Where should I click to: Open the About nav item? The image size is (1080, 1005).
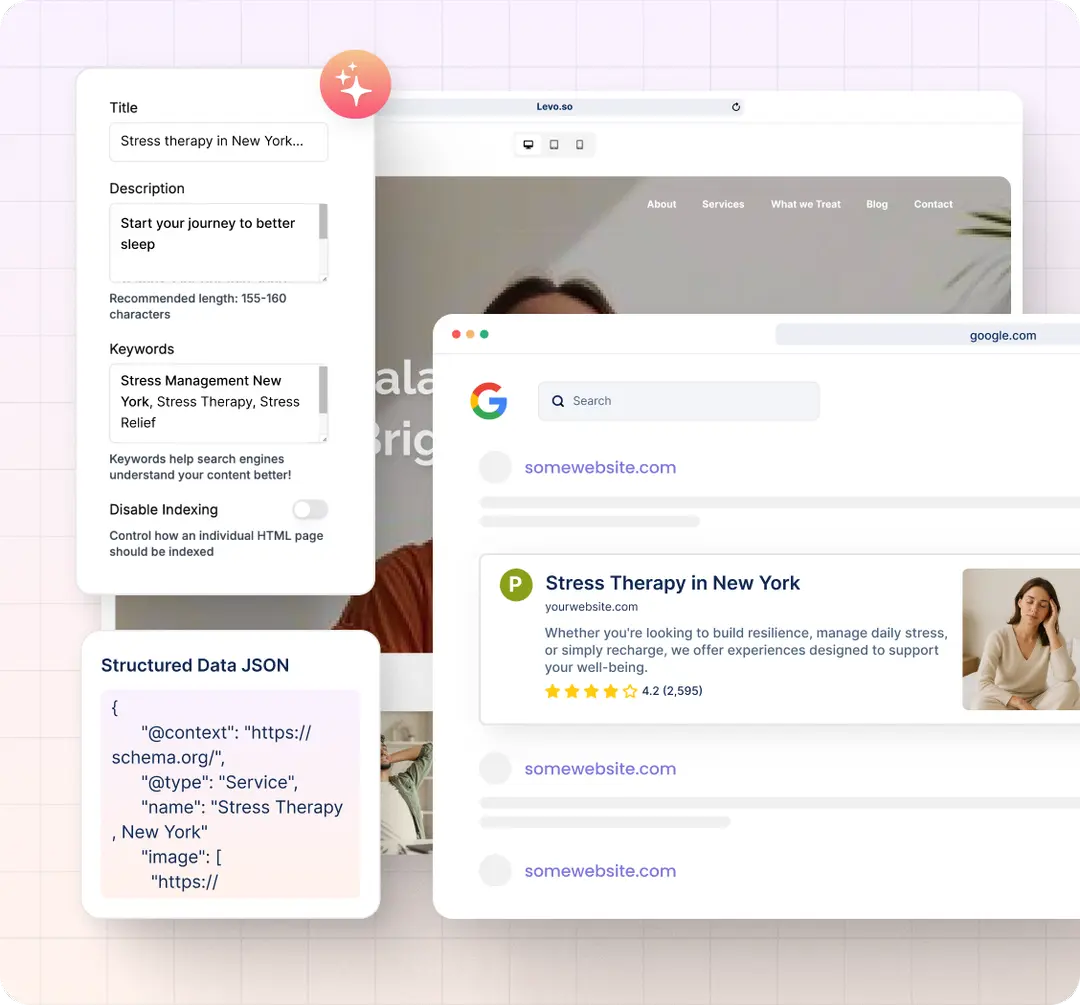[x=661, y=205]
